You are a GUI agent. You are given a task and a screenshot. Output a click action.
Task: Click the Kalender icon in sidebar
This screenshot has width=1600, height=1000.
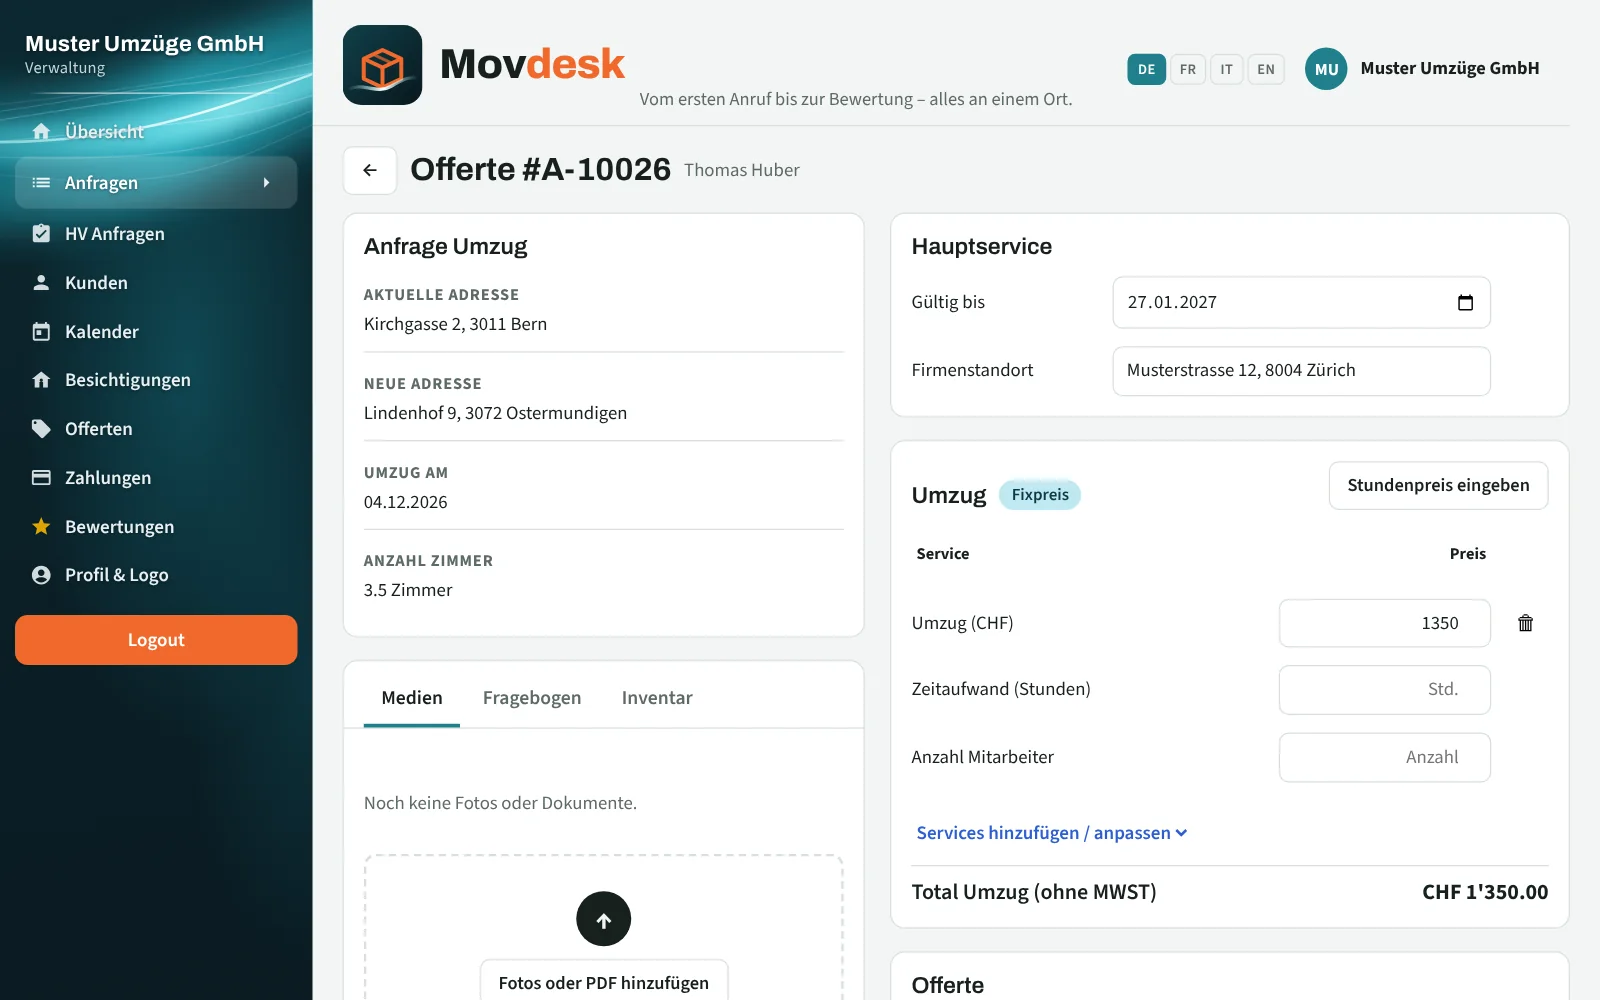[x=41, y=332]
